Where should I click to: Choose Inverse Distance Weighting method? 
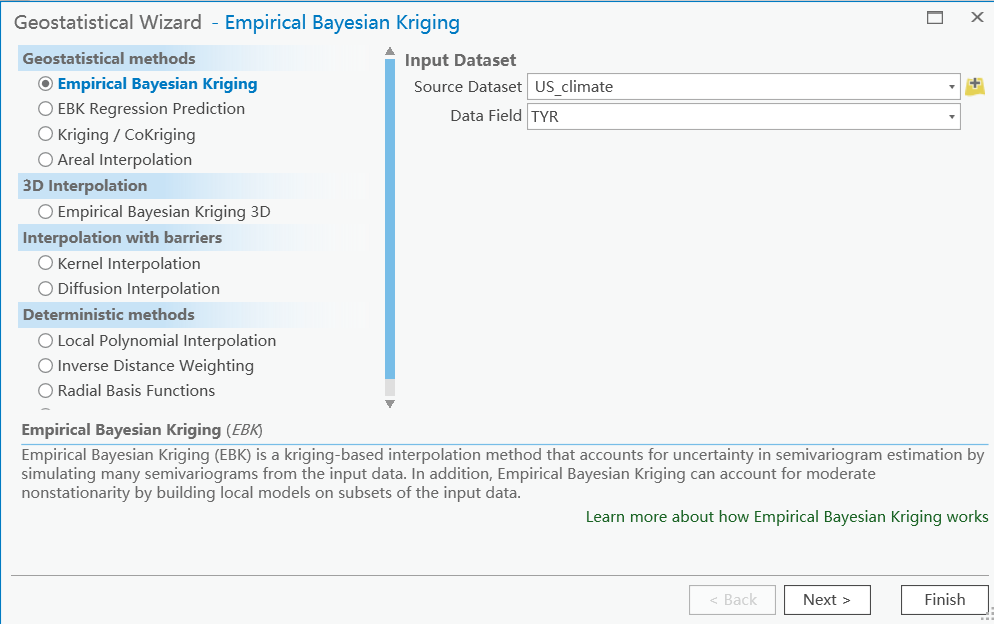(x=45, y=366)
